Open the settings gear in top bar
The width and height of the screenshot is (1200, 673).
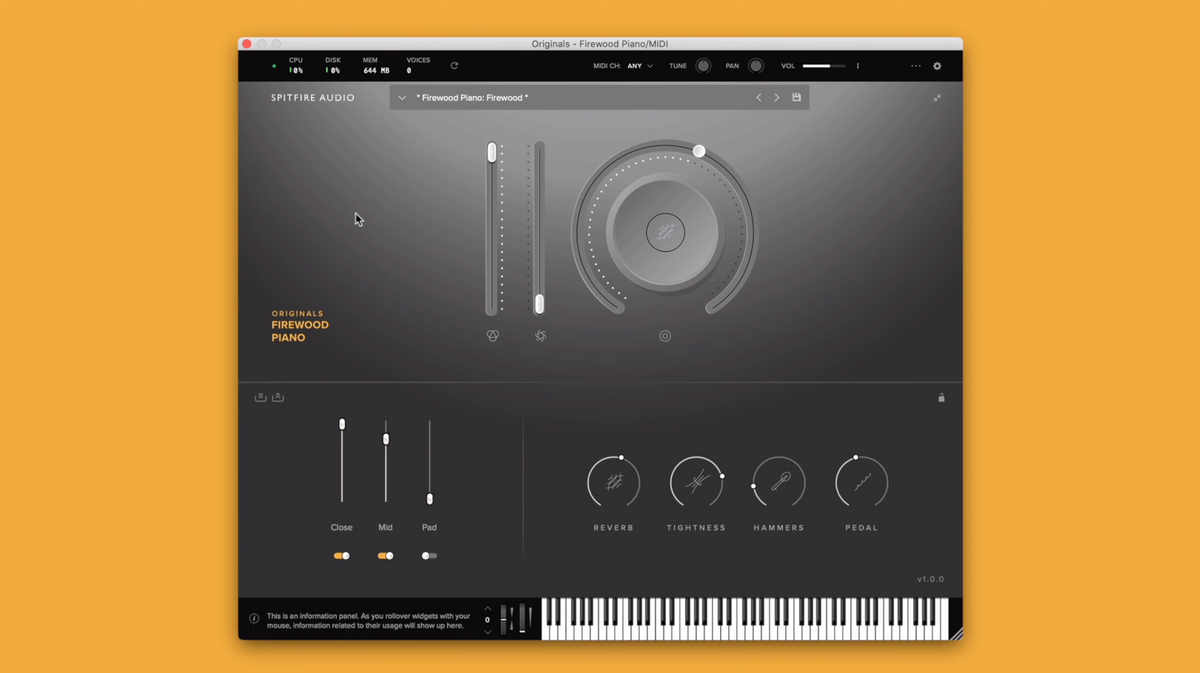[x=937, y=66]
